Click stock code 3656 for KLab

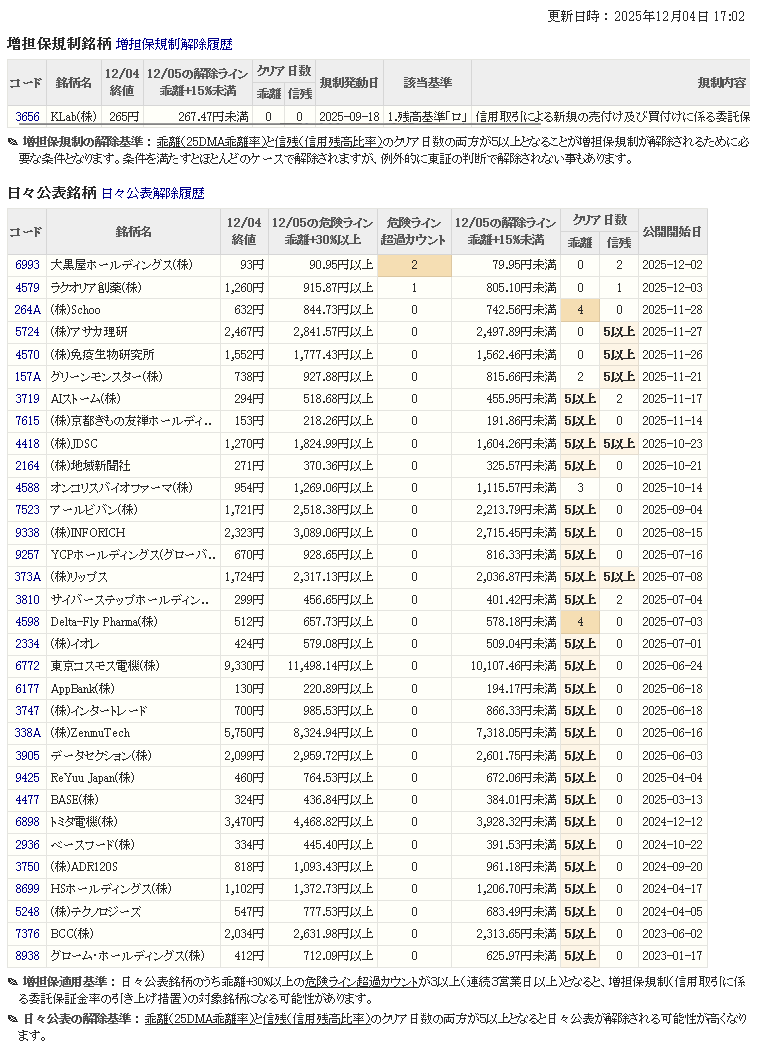(x=27, y=117)
